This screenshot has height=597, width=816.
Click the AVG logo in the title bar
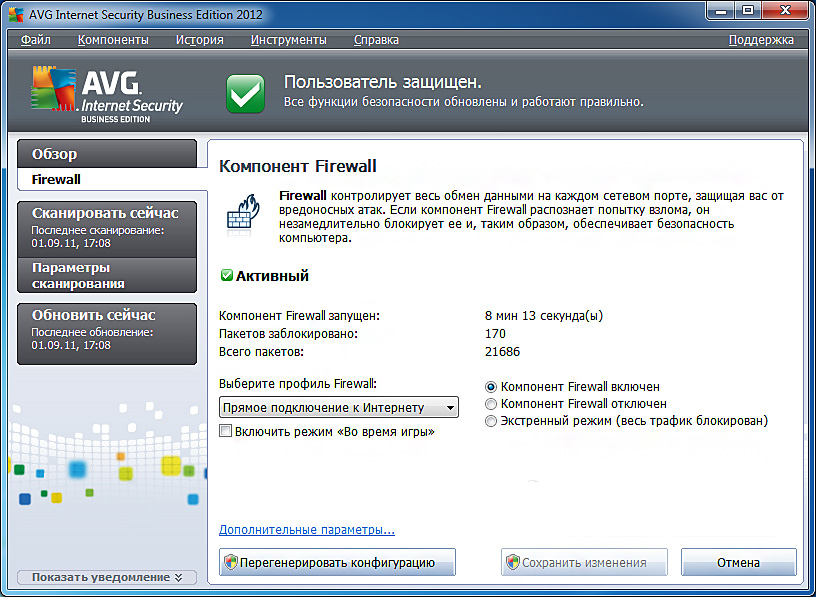click(x=16, y=14)
